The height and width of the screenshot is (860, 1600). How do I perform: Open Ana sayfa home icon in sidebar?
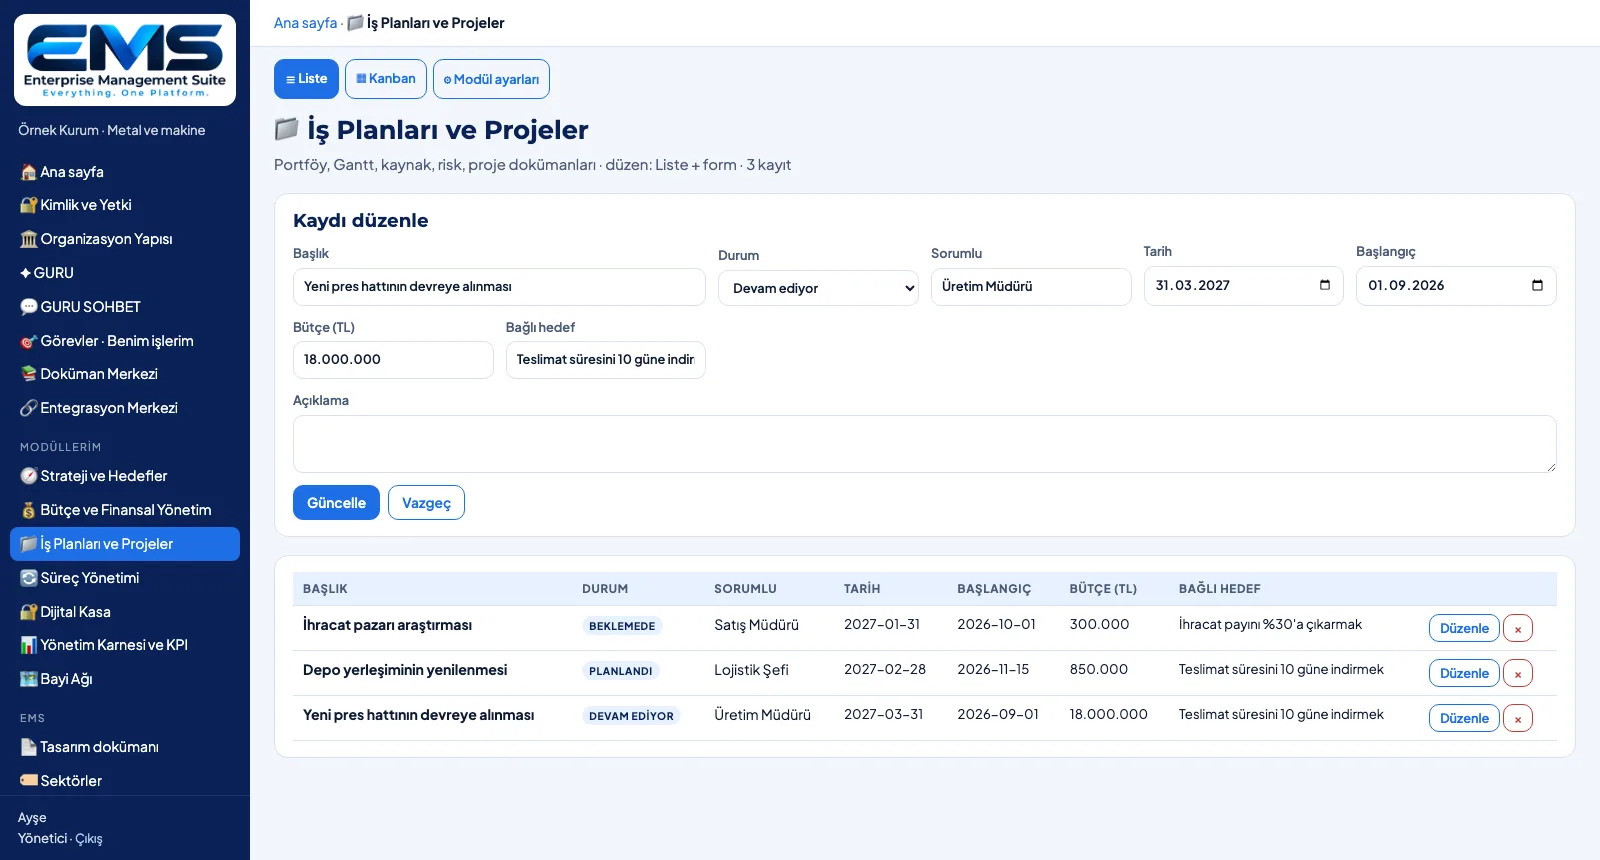[x=29, y=172]
